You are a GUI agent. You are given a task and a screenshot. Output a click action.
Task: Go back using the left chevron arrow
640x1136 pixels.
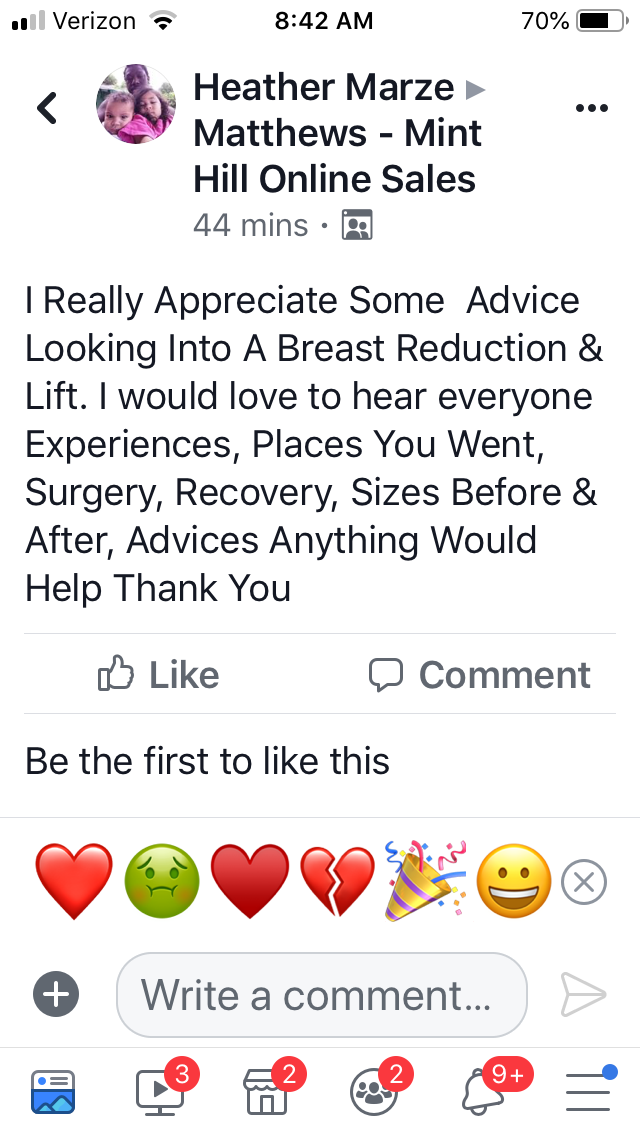47,108
